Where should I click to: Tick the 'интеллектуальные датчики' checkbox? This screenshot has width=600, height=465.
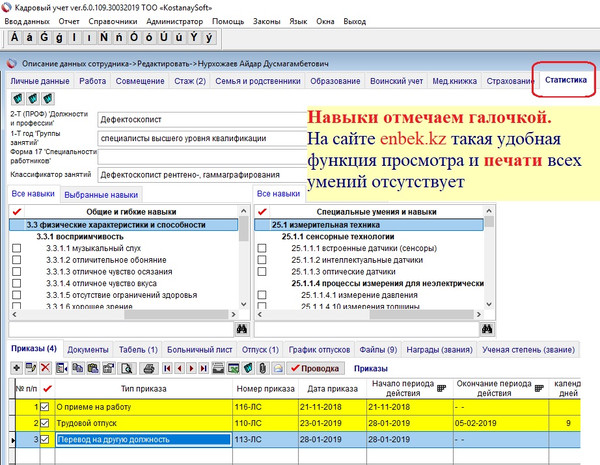click(x=262, y=259)
